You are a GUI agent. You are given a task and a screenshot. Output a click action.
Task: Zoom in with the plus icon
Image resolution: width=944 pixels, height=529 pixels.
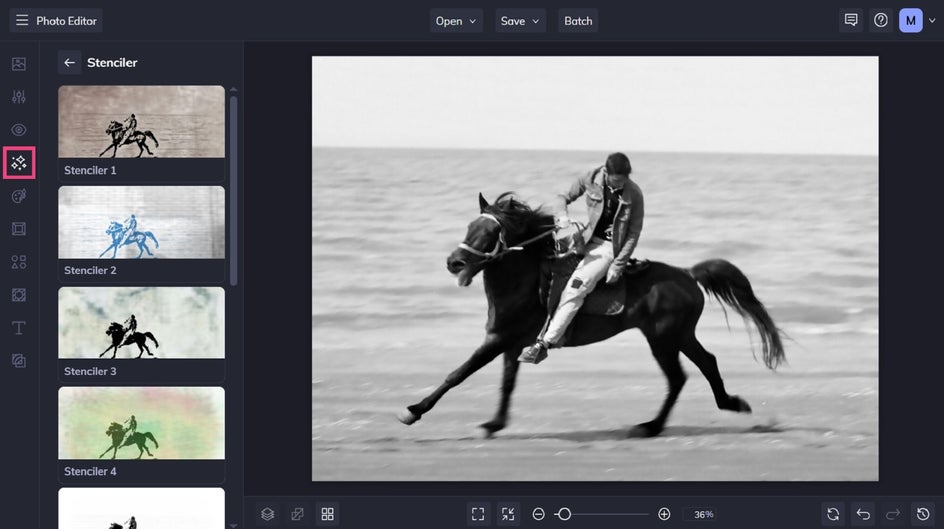click(x=664, y=514)
